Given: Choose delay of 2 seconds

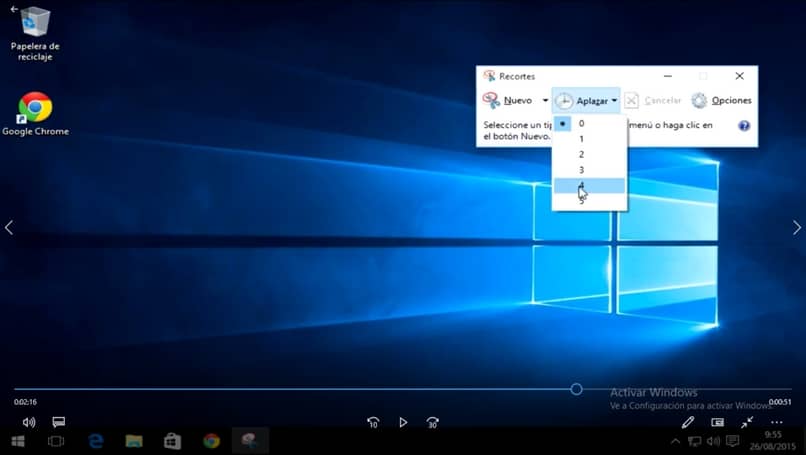Looking at the screenshot, I should [590, 154].
